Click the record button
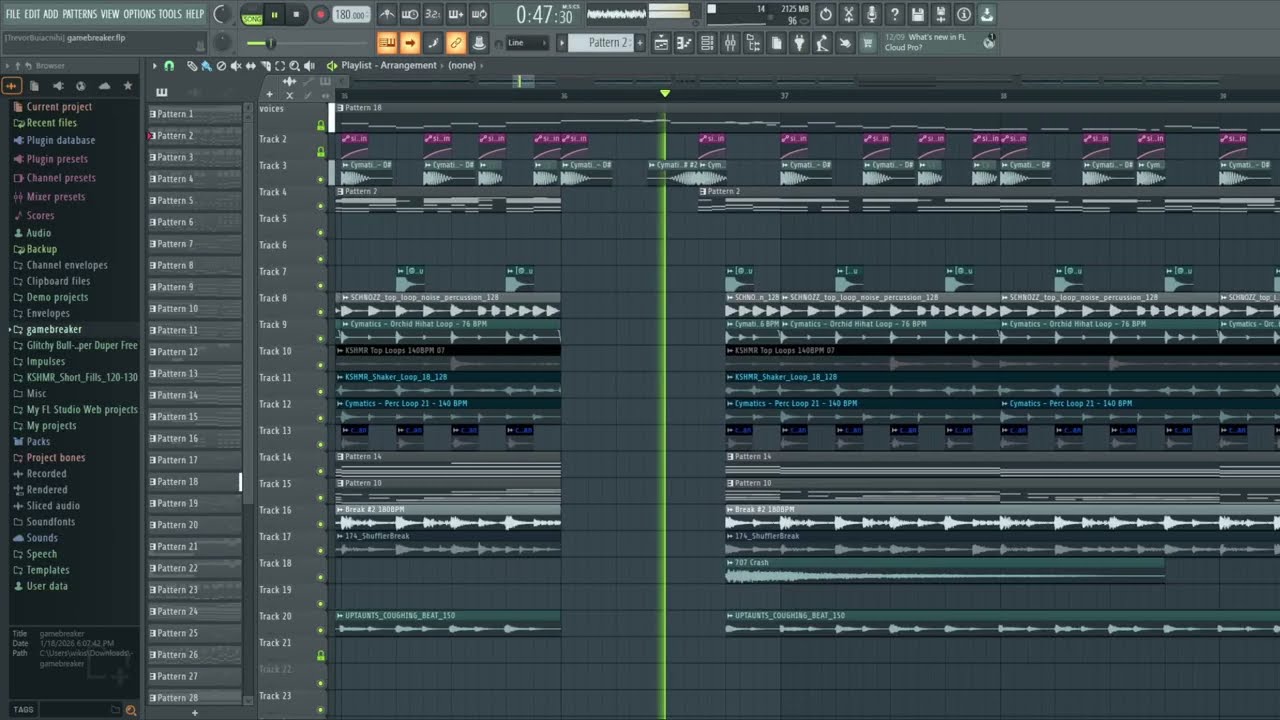Viewport: 1280px width, 720px height. click(x=320, y=15)
